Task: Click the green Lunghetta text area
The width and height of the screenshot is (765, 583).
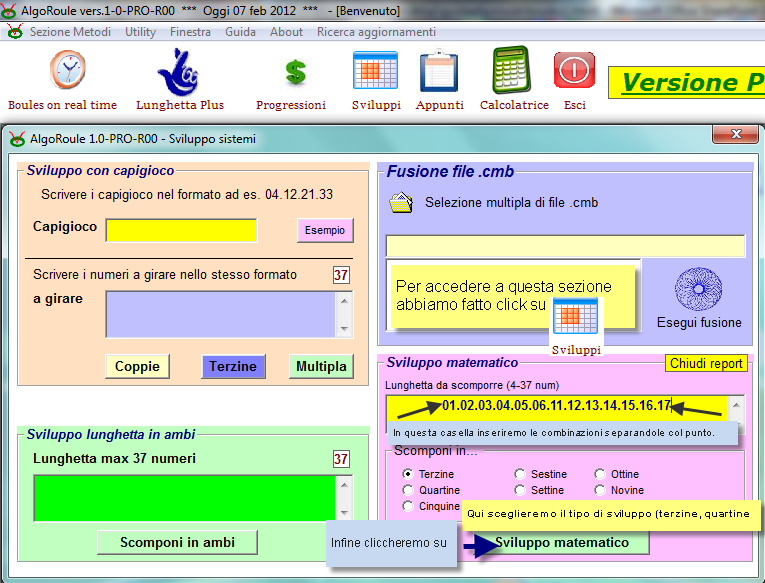Action: [184, 498]
